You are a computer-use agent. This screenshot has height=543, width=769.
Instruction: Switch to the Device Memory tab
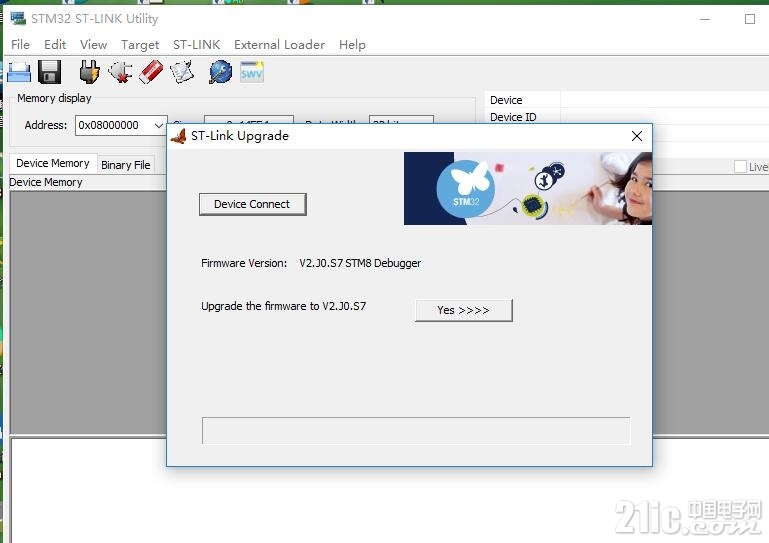click(x=53, y=163)
